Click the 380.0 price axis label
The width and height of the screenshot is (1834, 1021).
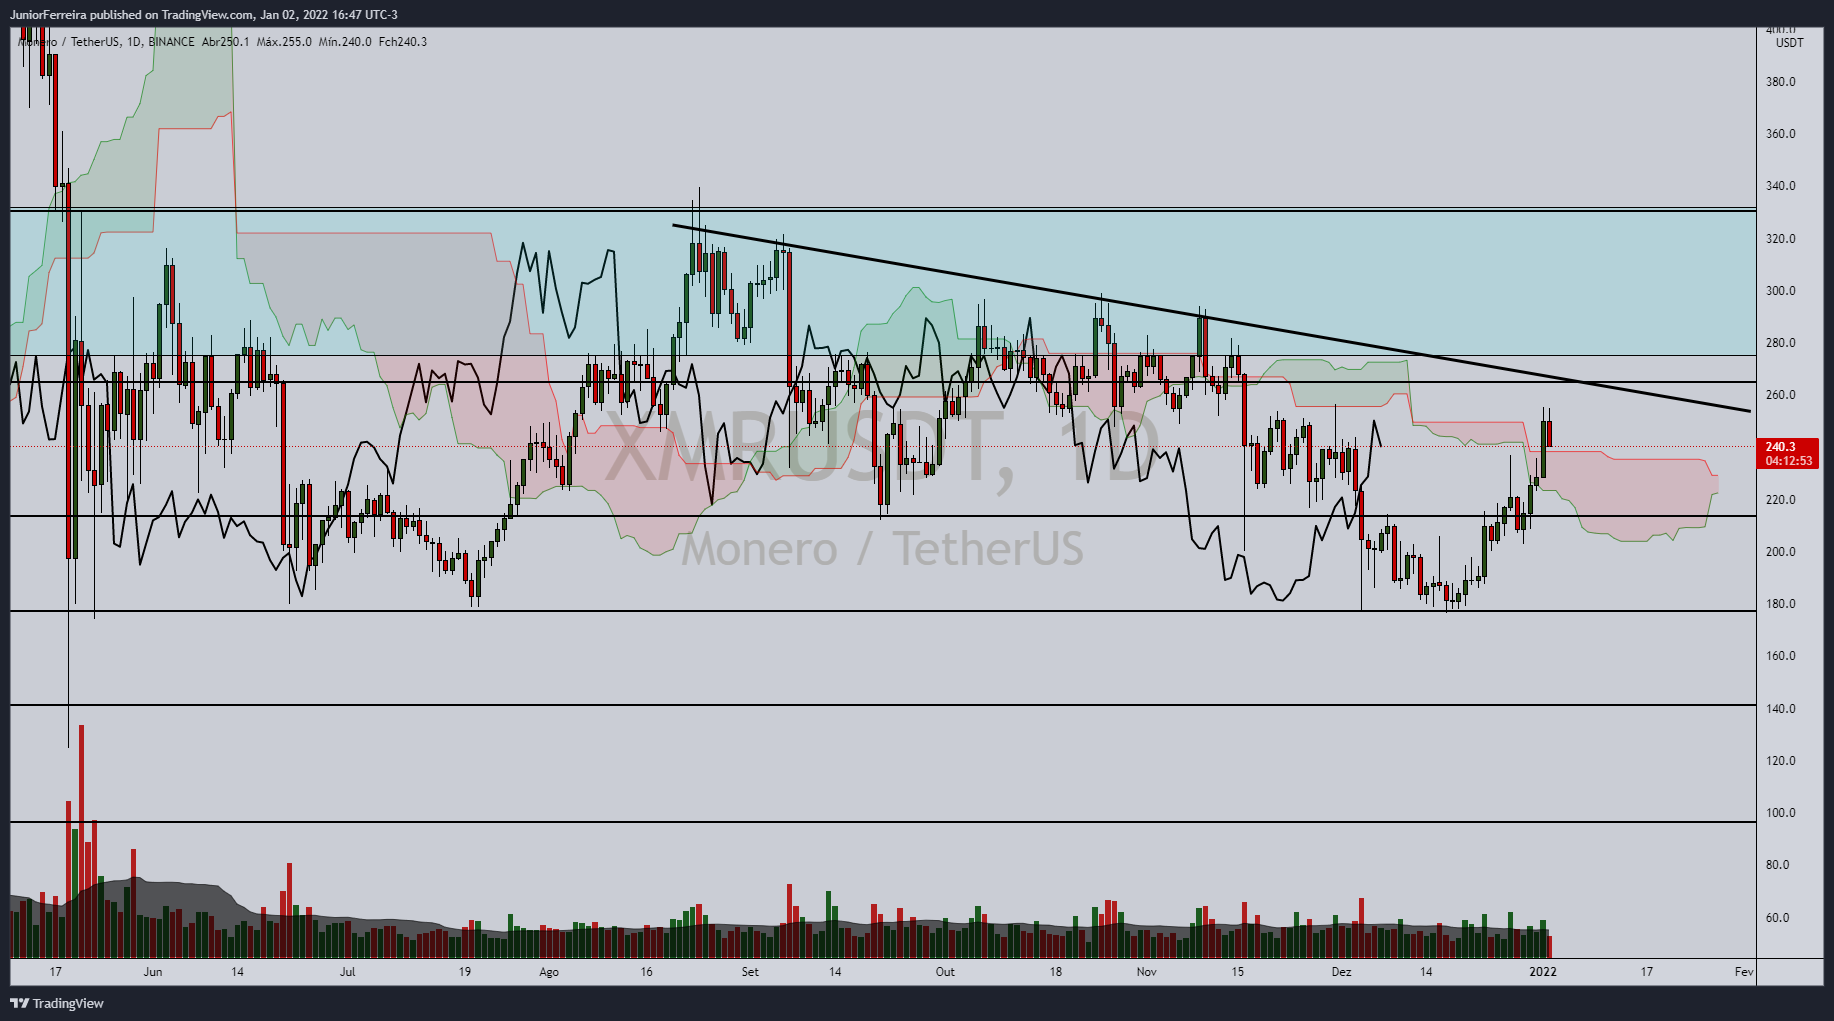click(x=1781, y=82)
